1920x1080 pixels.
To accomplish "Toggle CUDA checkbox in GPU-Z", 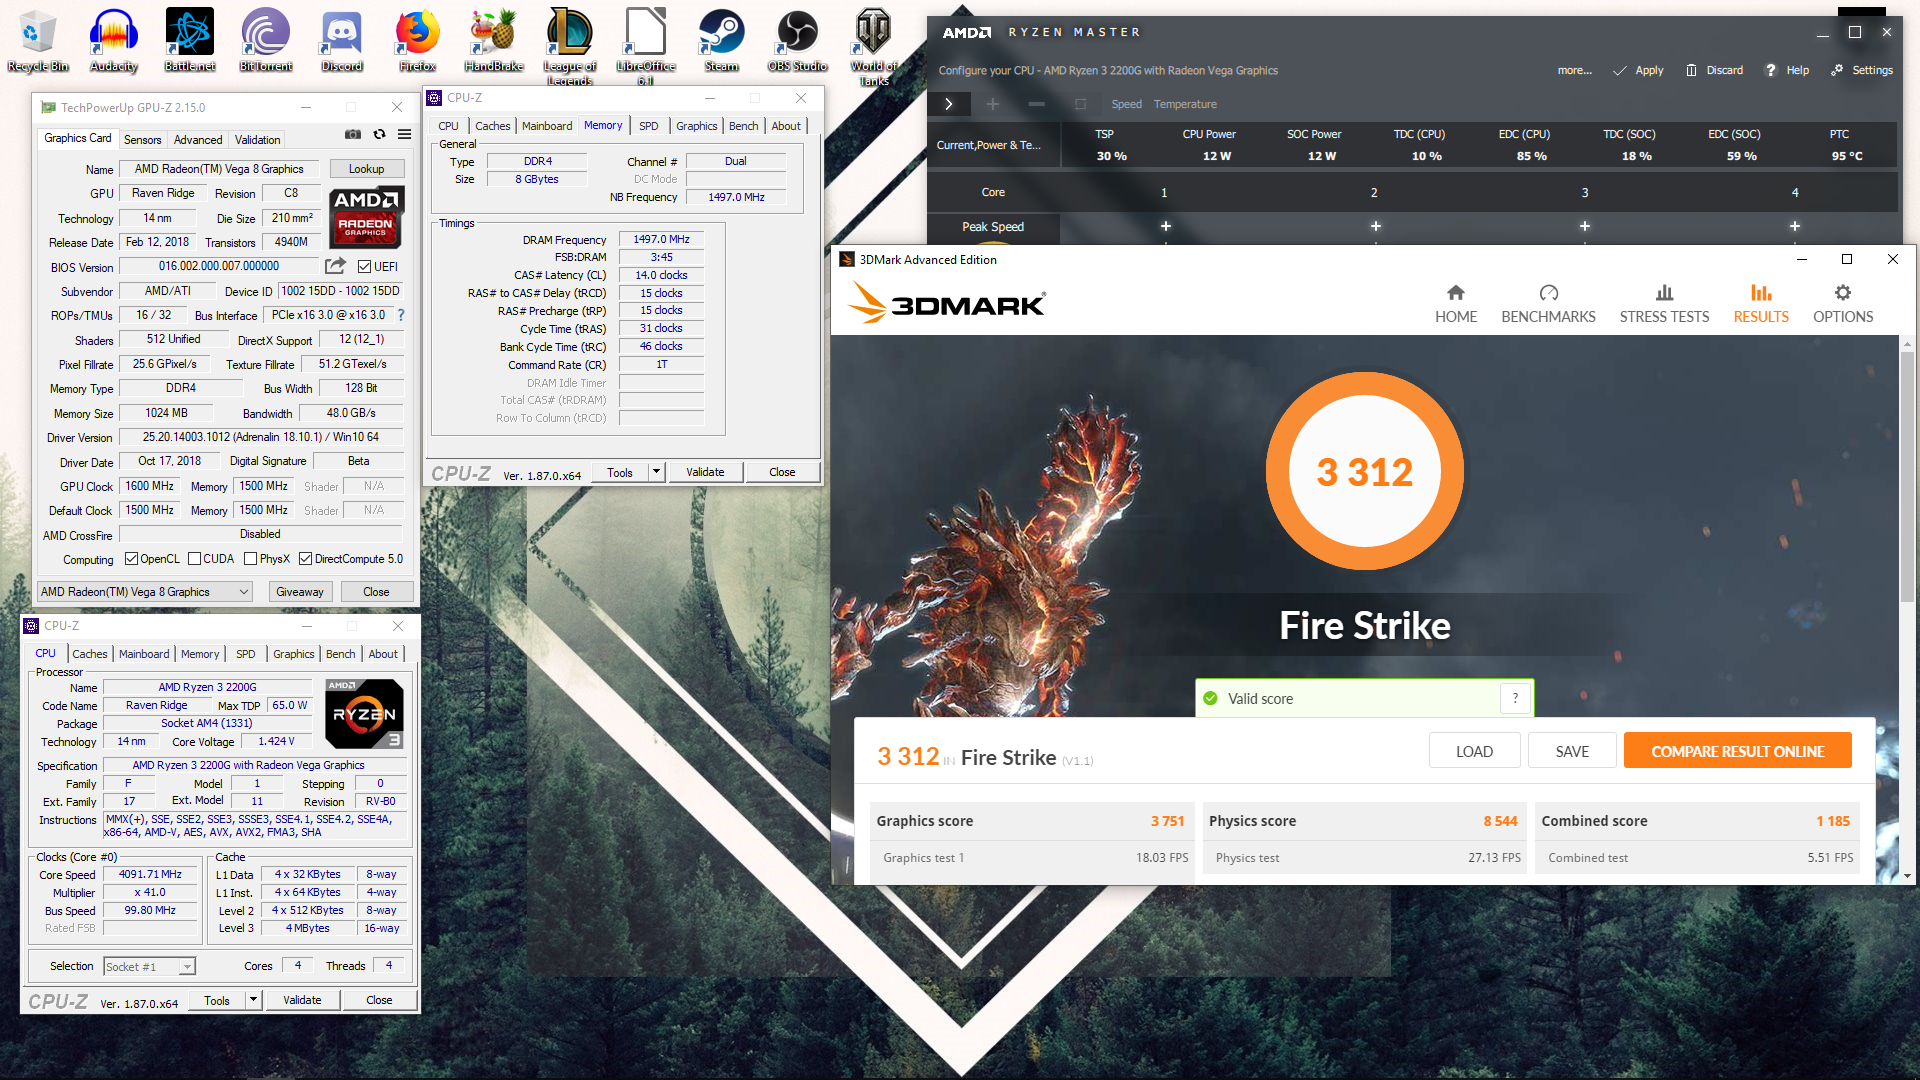I will coord(194,559).
